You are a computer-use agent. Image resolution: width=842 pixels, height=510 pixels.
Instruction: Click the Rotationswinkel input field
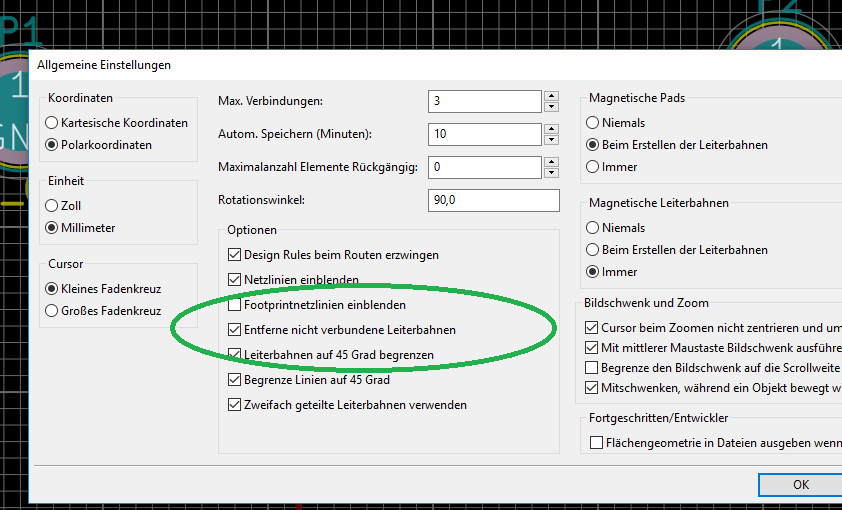click(493, 200)
